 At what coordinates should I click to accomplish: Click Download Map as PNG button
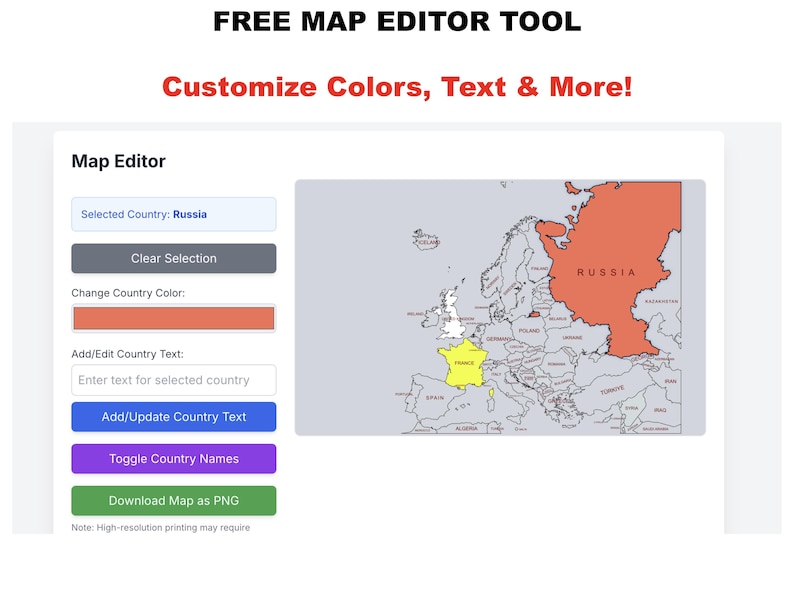pyautogui.click(x=174, y=501)
